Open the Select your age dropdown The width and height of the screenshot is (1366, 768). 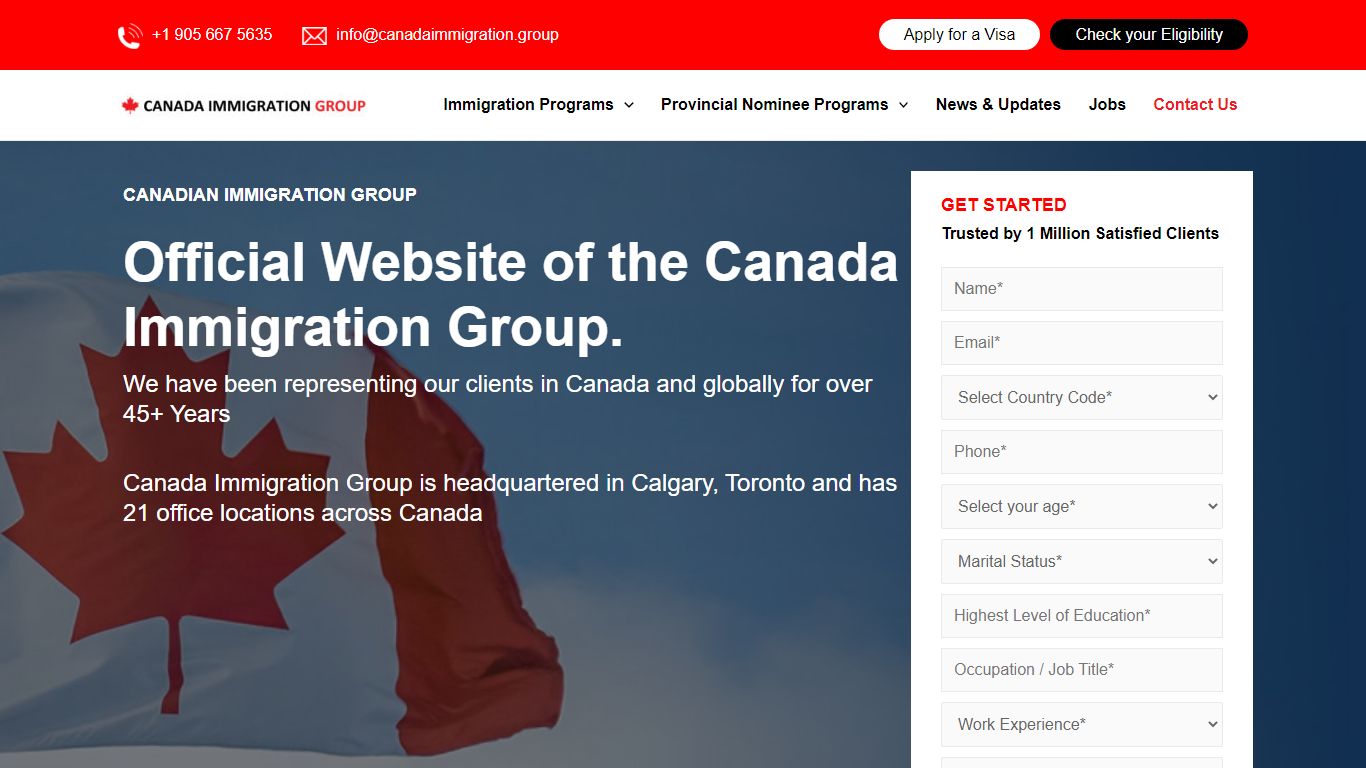click(1082, 507)
